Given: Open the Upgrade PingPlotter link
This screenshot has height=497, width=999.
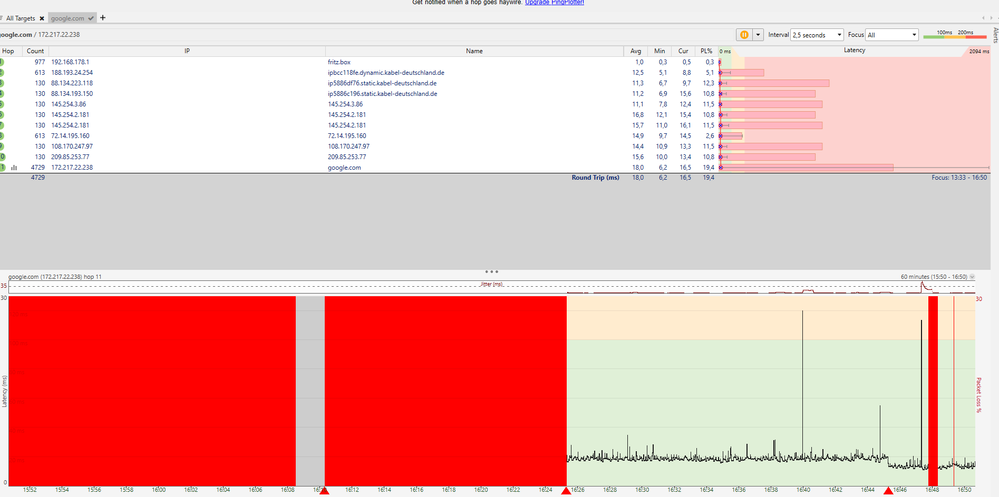Looking at the screenshot, I should click(x=554, y=3).
